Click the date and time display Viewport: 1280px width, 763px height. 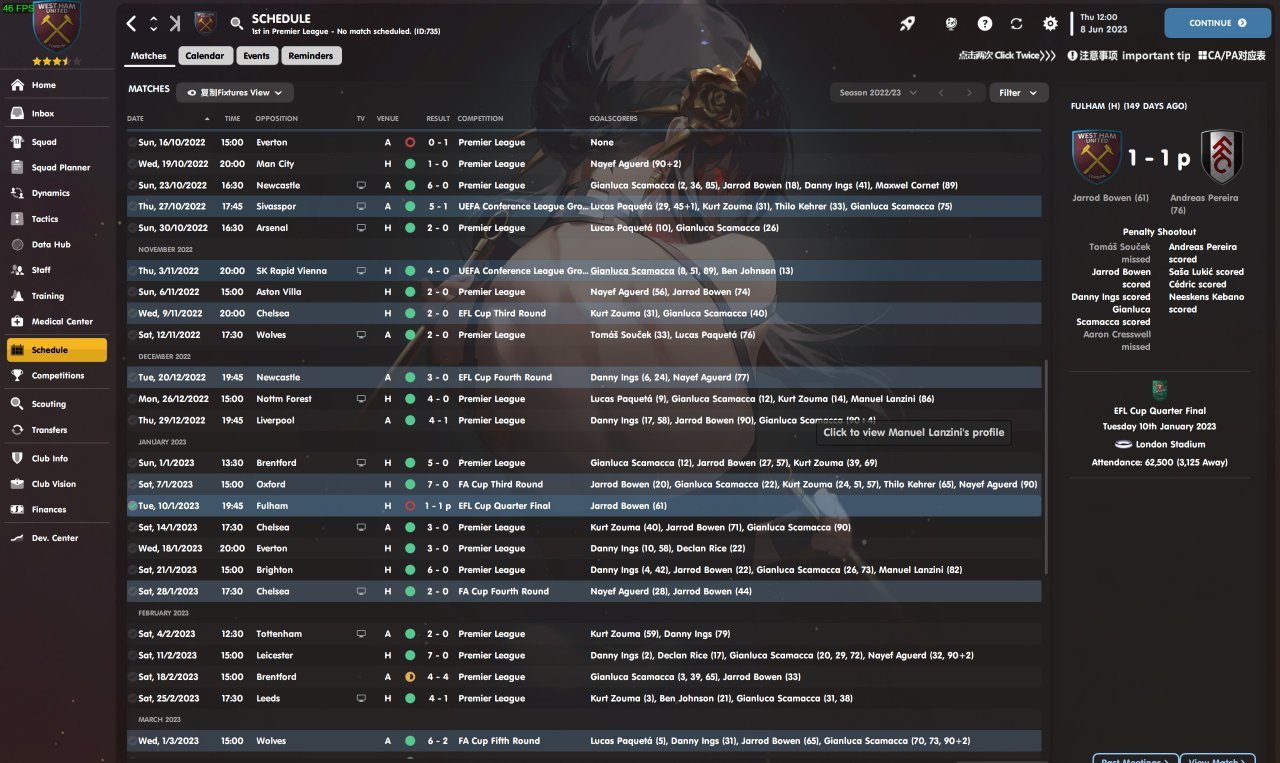(1103, 23)
